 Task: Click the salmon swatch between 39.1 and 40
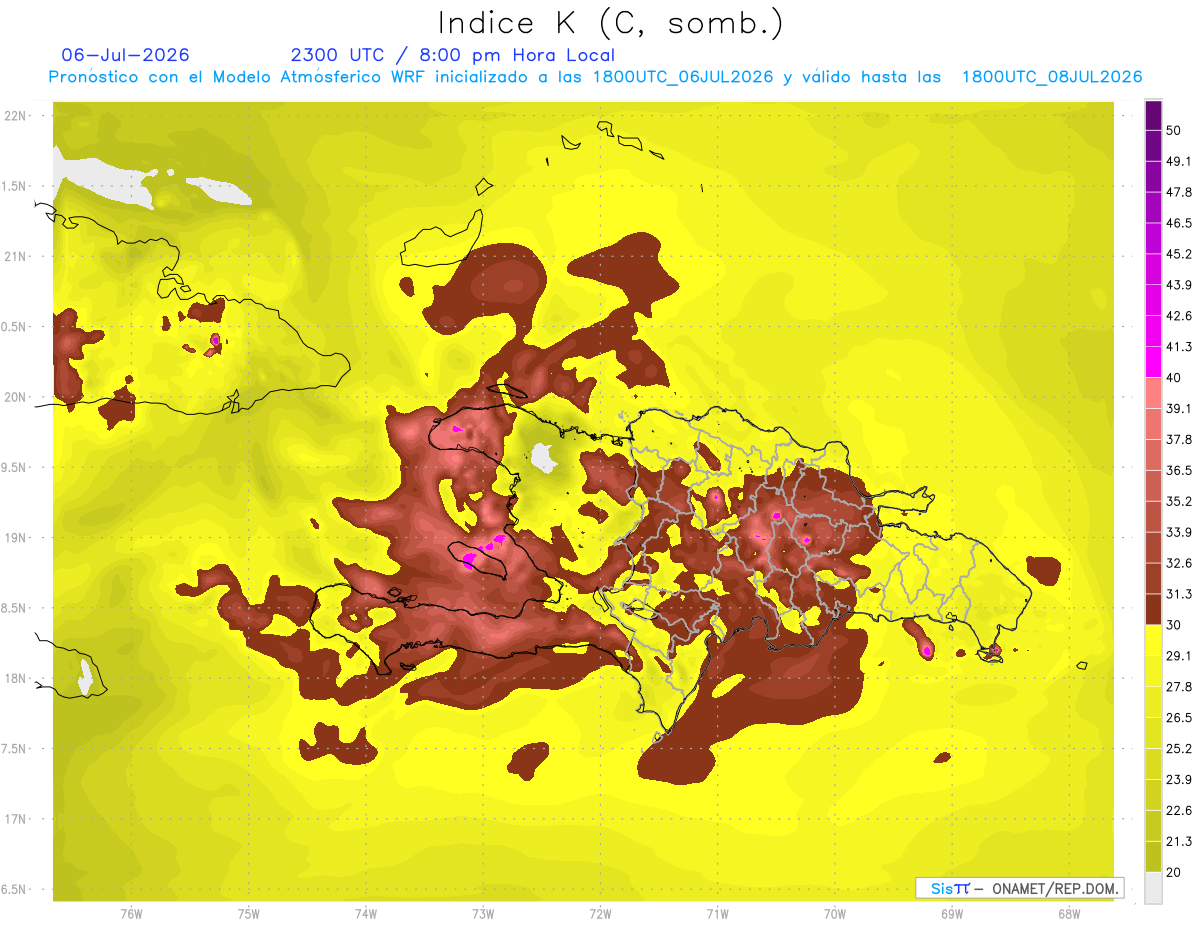[1153, 393]
